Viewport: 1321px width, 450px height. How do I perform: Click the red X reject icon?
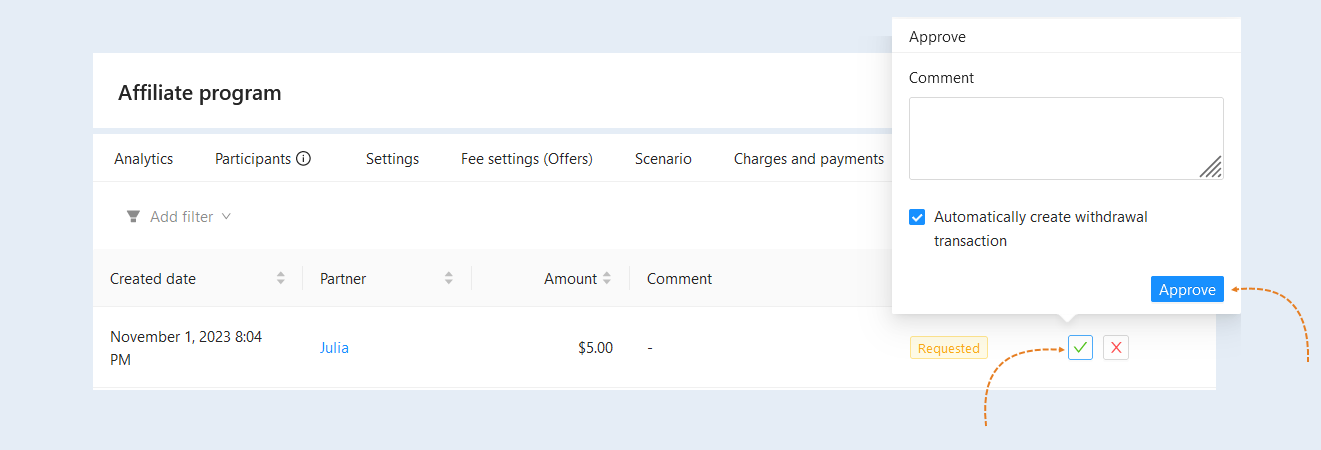pyautogui.click(x=1116, y=348)
